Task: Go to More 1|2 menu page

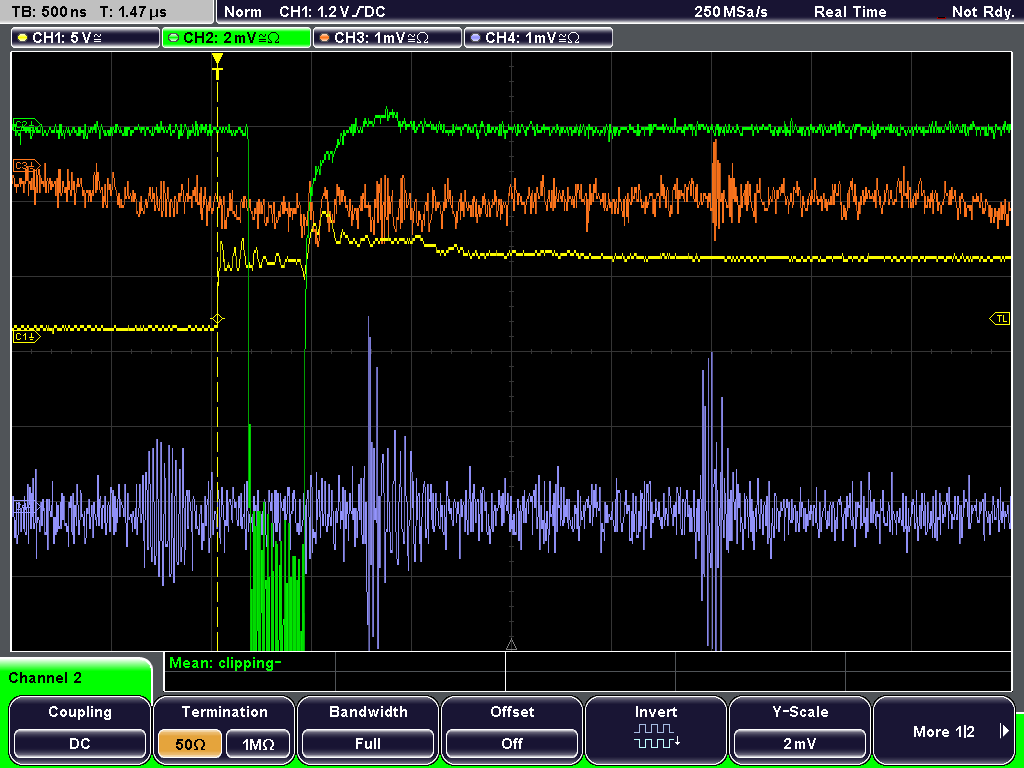Action: (x=944, y=729)
